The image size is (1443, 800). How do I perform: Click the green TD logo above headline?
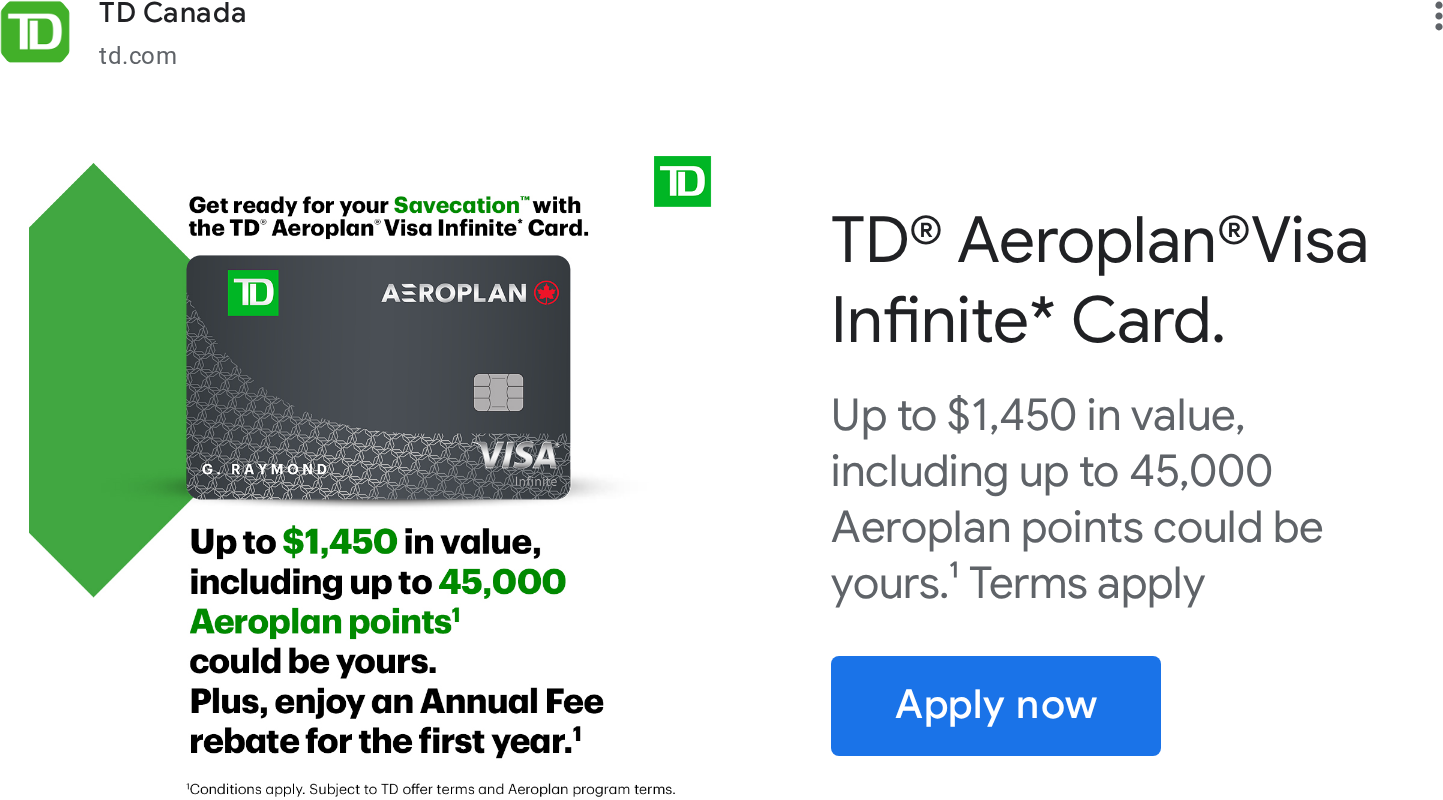coord(682,182)
